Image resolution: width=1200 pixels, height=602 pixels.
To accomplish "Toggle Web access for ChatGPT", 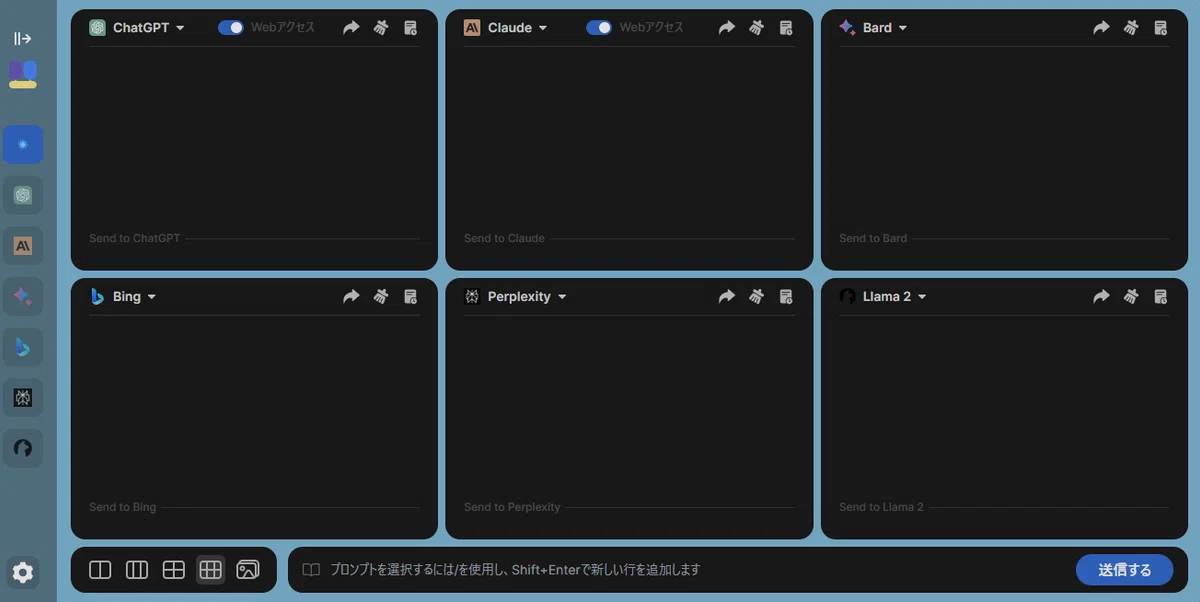I will (x=231, y=28).
